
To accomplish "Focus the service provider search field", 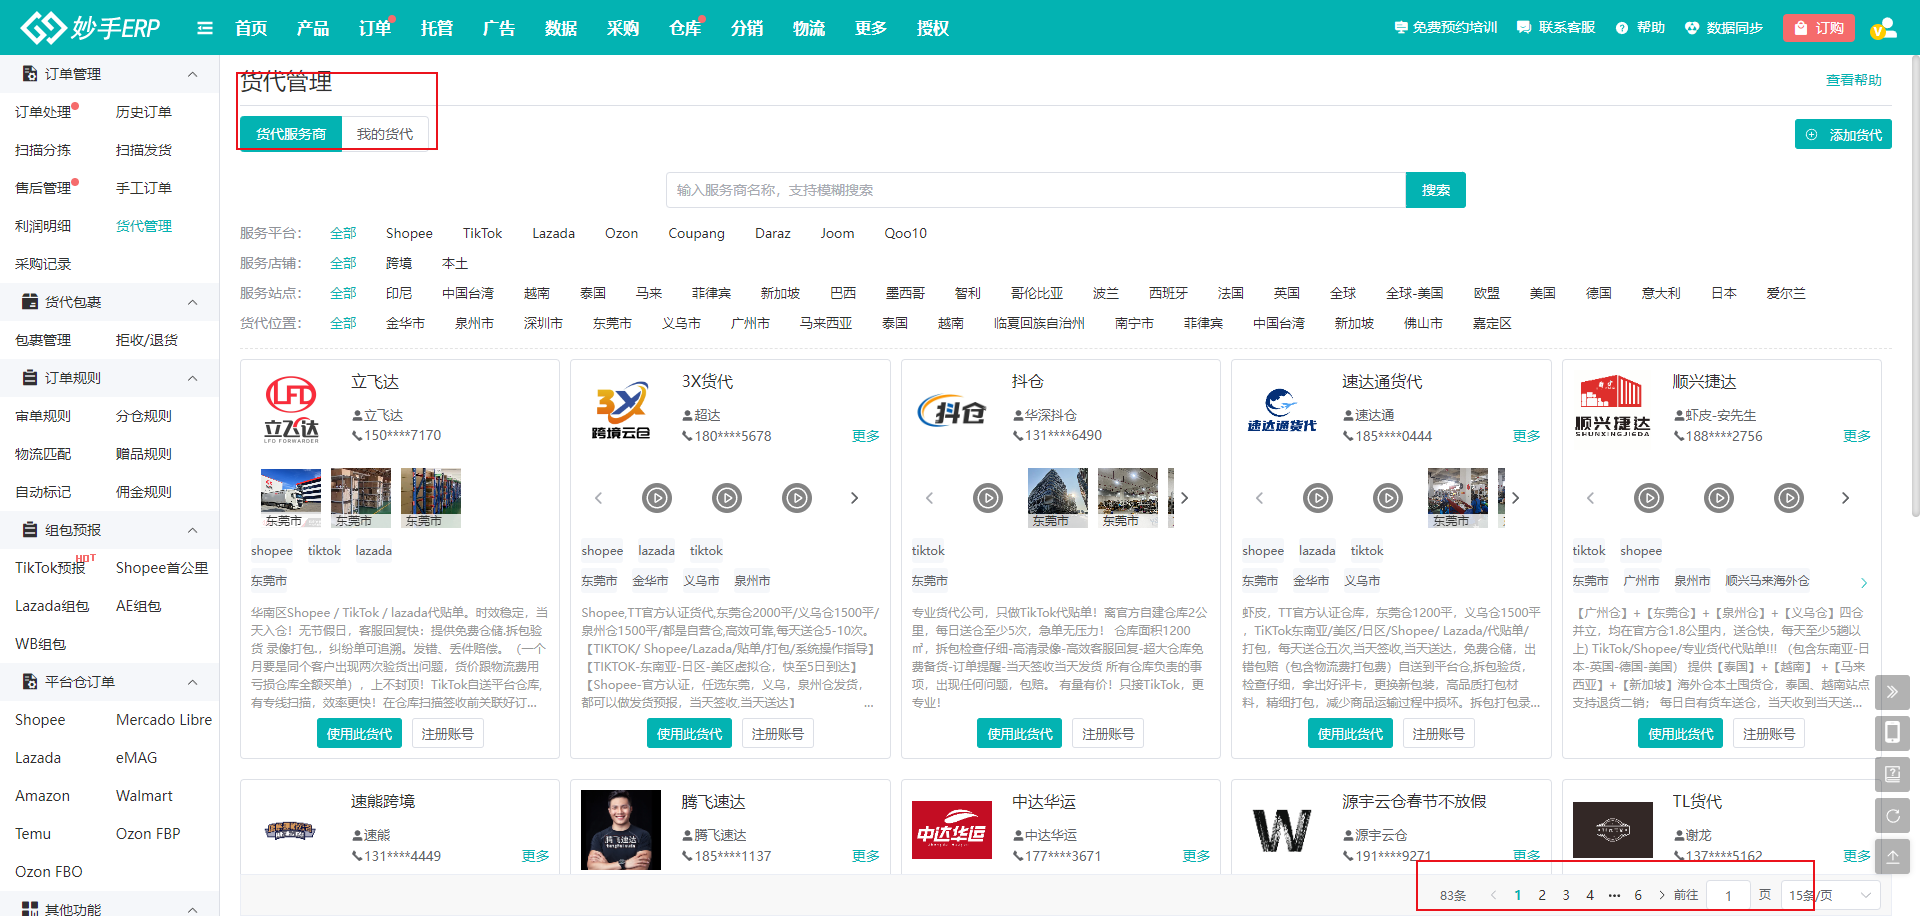I will [1036, 190].
